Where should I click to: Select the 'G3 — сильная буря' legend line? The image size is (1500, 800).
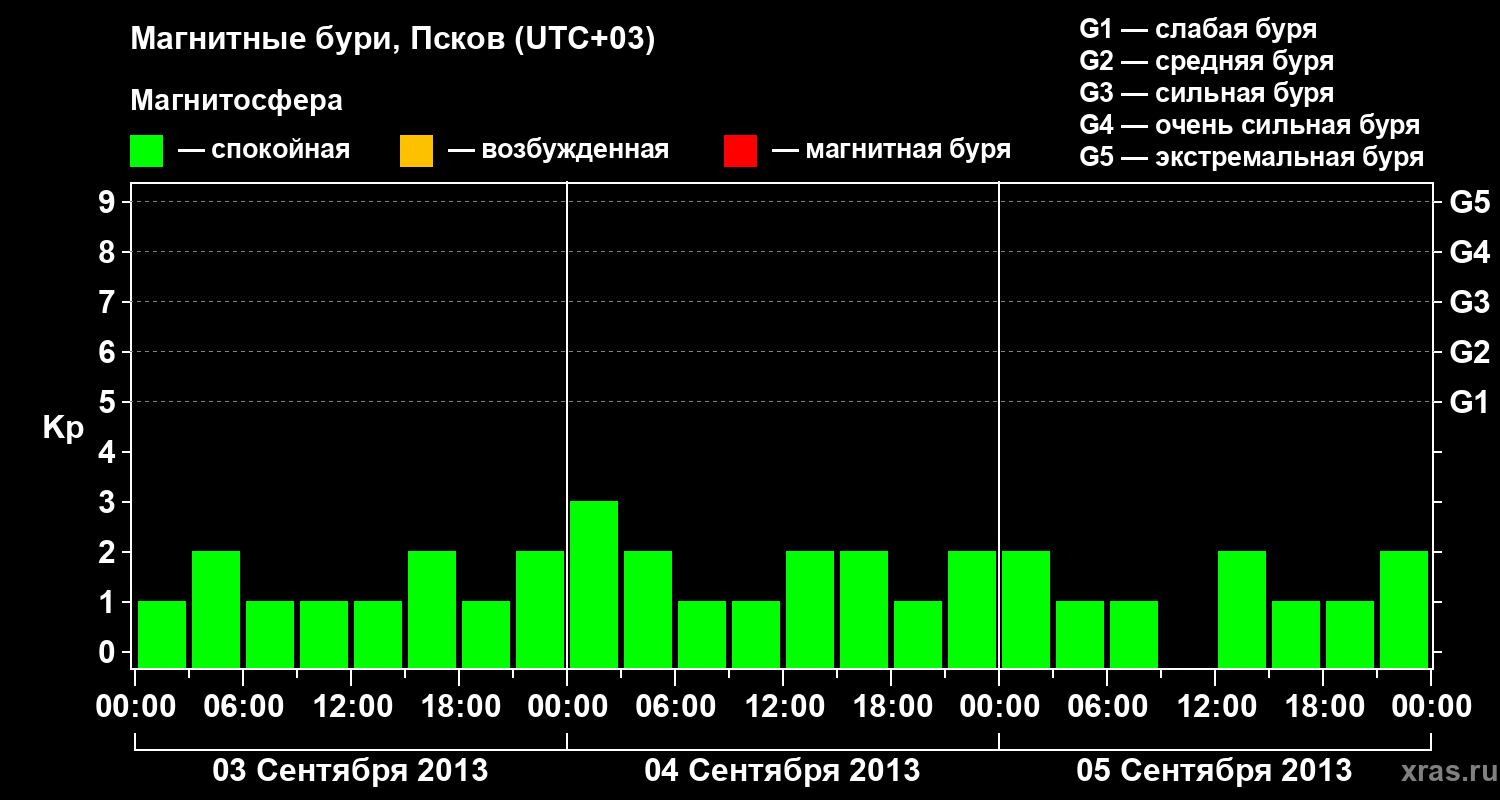tap(1207, 93)
